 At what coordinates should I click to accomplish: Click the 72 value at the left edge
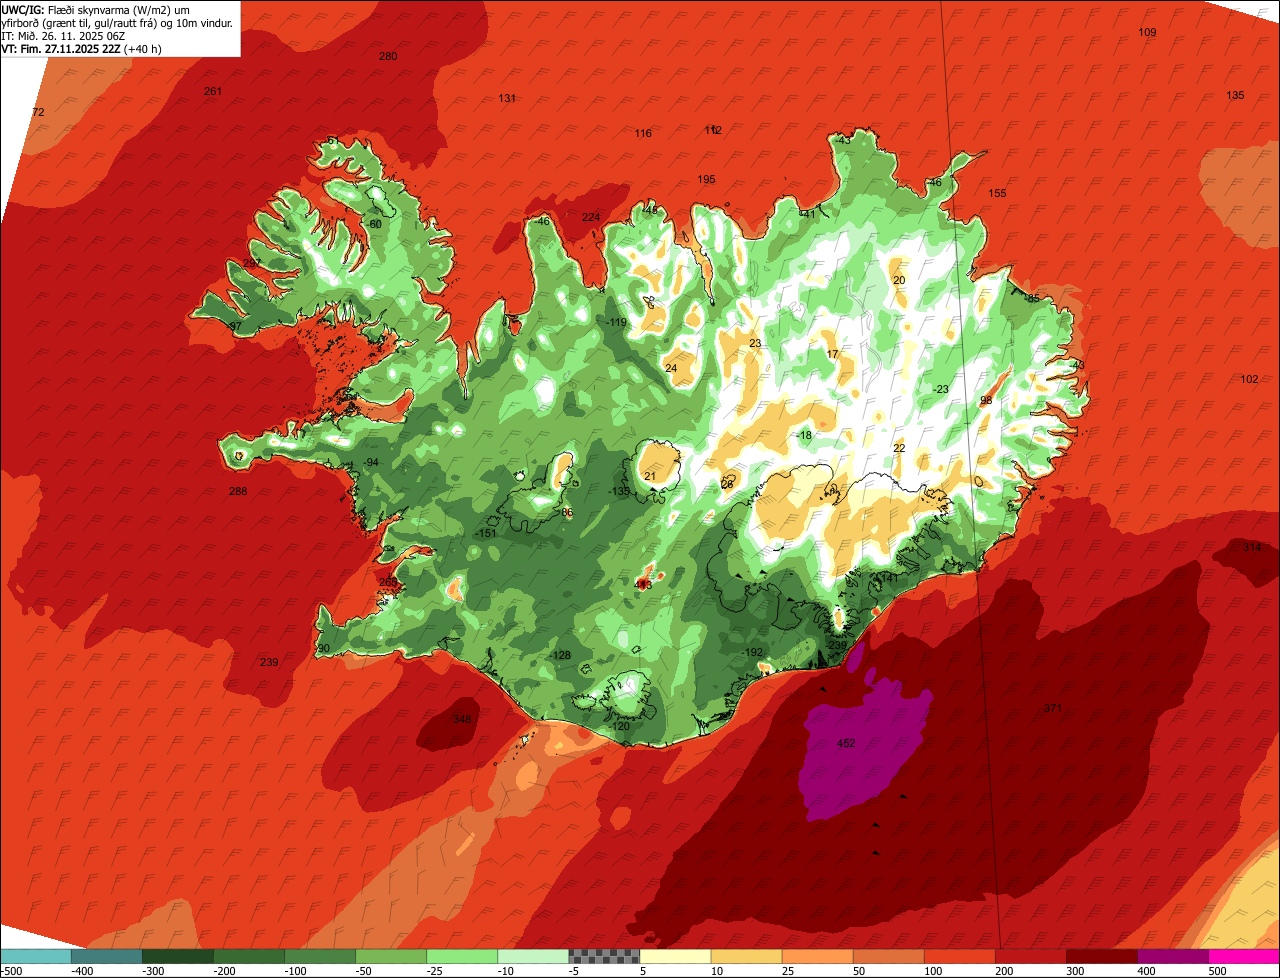39,112
